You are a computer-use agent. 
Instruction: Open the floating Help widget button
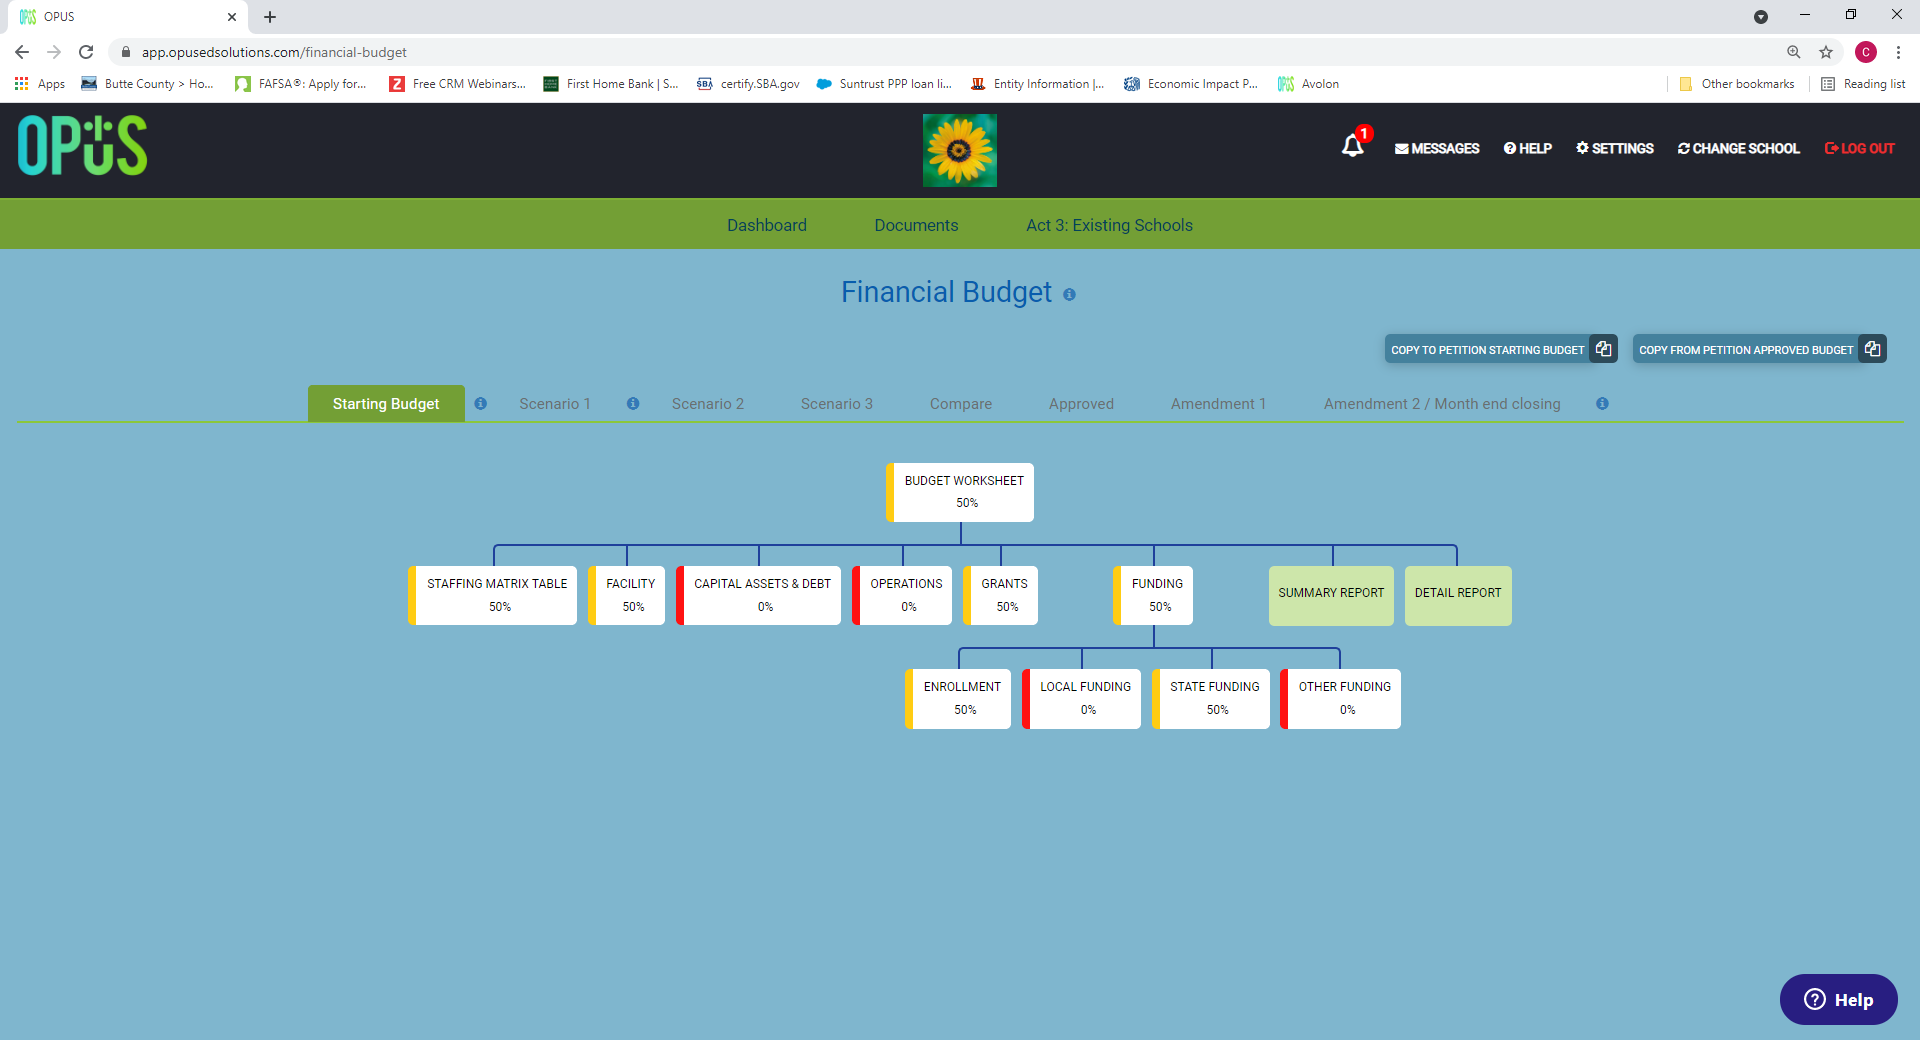tap(1838, 999)
